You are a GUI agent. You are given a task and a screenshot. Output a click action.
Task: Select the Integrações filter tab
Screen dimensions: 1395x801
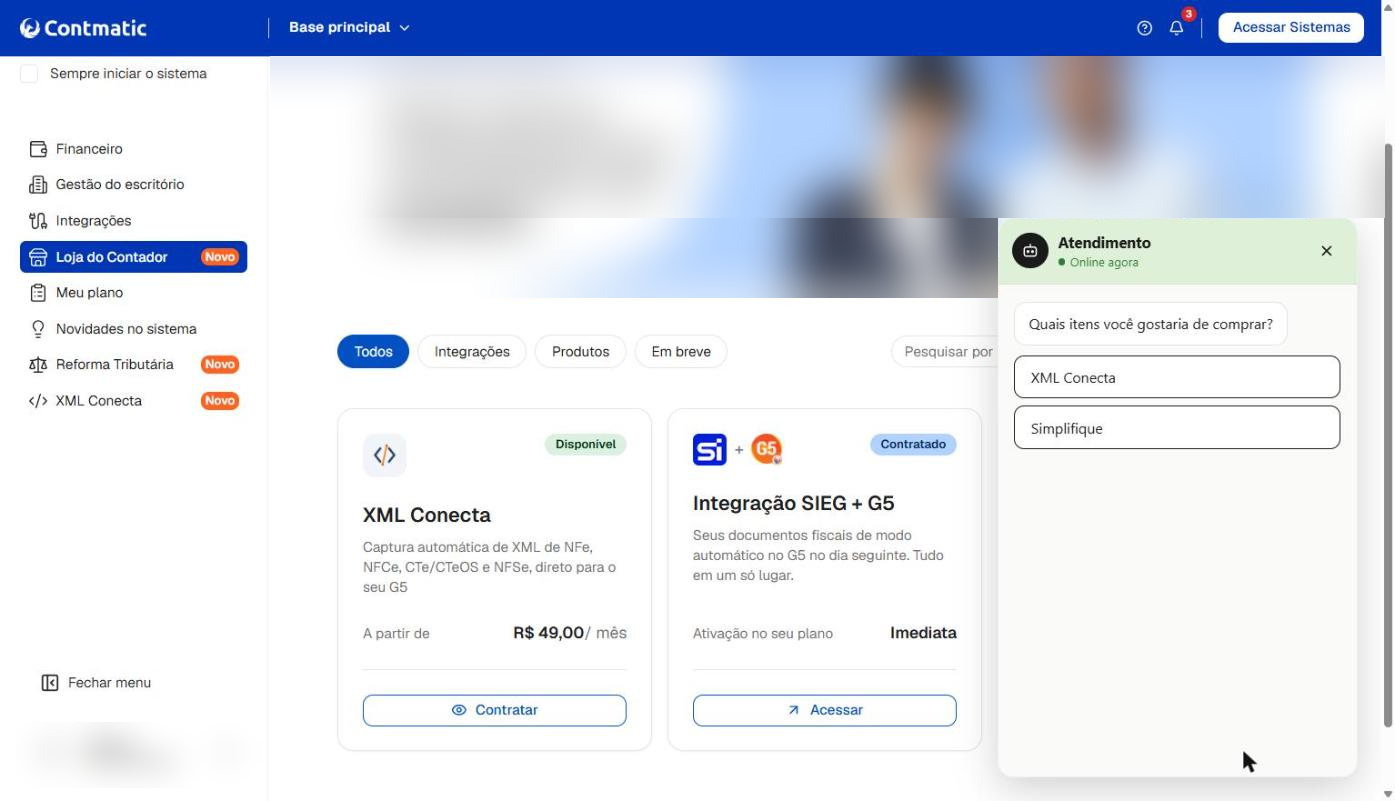[x=472, y=352]
